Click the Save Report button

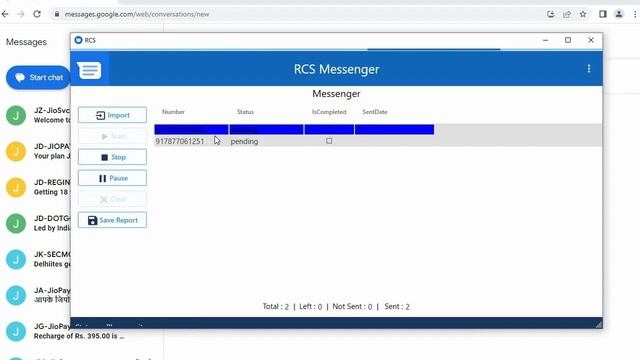click(x=112, y=220)
